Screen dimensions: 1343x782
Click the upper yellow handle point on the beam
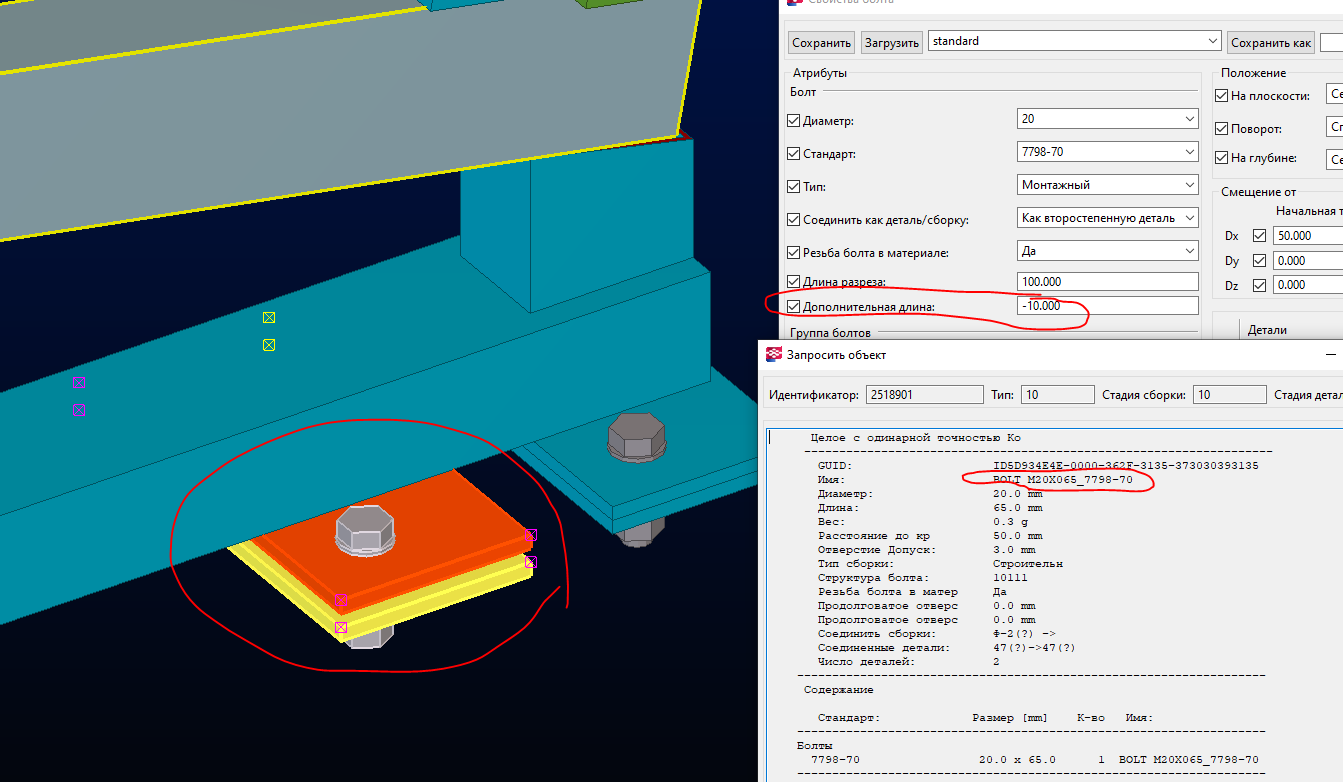(x=269, y=318)
